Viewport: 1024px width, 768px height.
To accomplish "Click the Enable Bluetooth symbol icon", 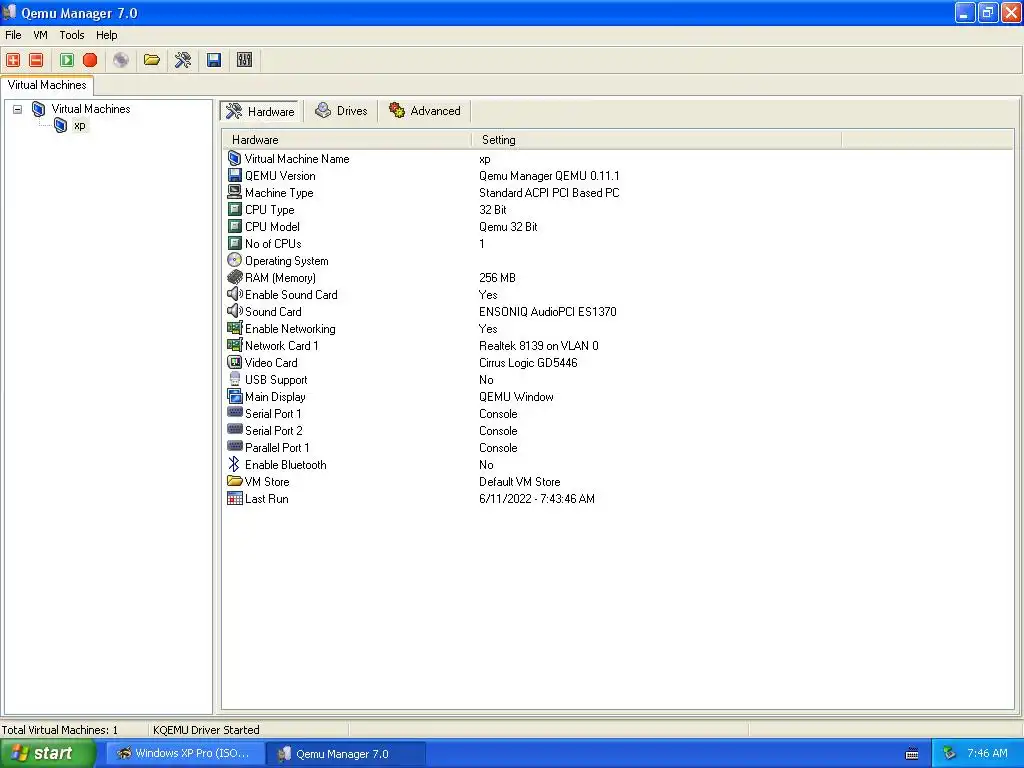I will (x=234, y=464).
